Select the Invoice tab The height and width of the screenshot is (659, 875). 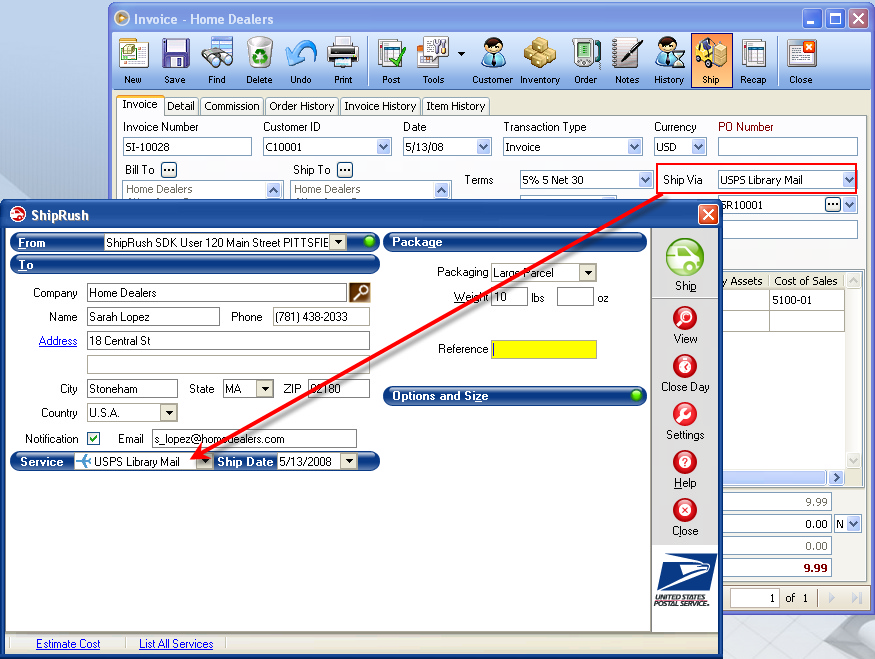[x=140, y=104]
